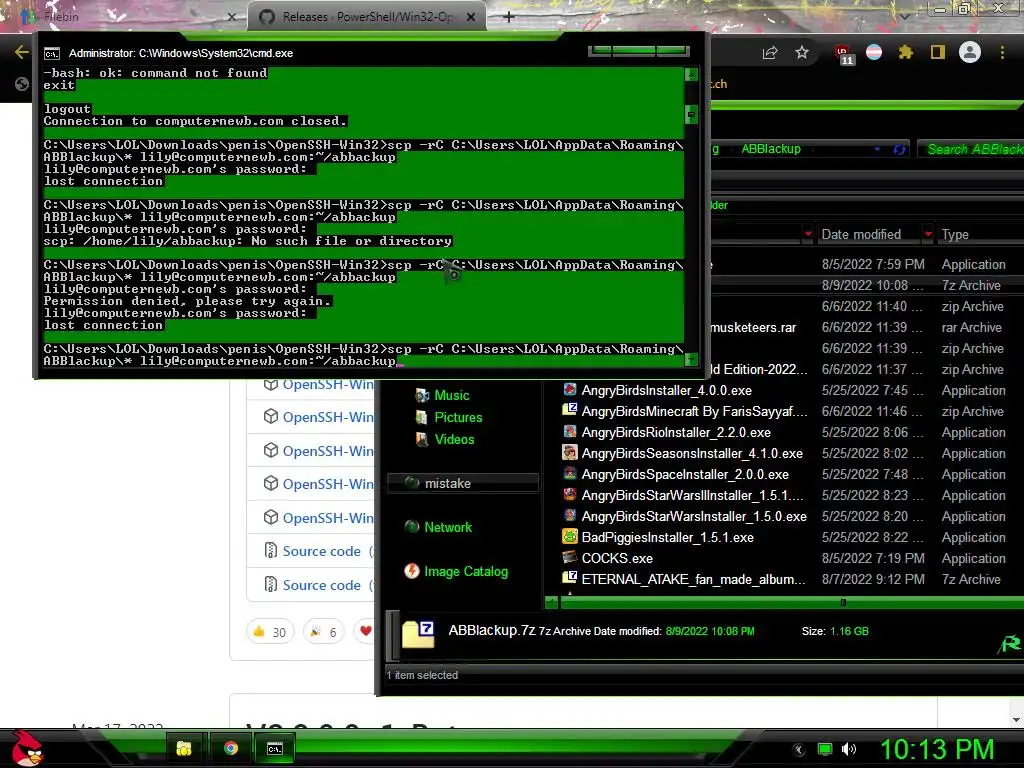Click the network monitor tray icon
Image resolution: width=1024 pixels, height=768 pixels.
pyautogui.click(x=825, y=749)
